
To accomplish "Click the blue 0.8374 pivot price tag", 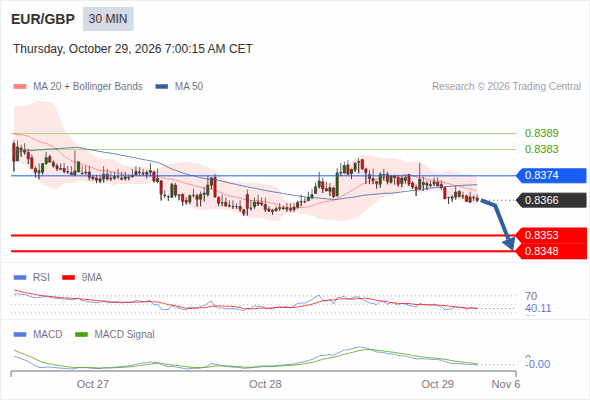I will click(x=551, y=175).
